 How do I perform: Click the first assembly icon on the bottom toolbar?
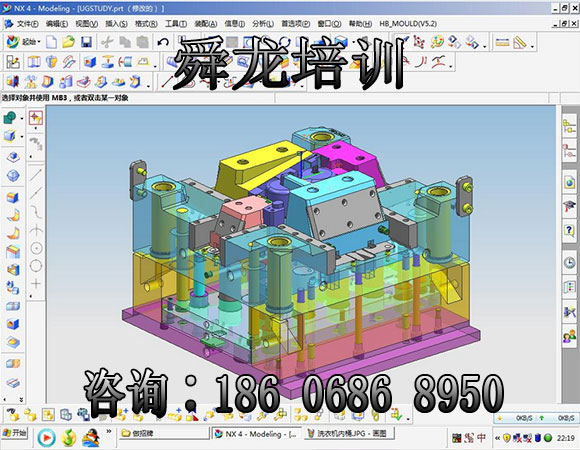[13, 415]
